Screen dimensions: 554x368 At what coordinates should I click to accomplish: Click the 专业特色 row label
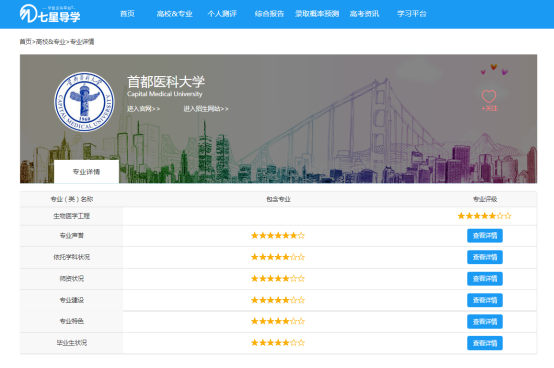[71, 321]
